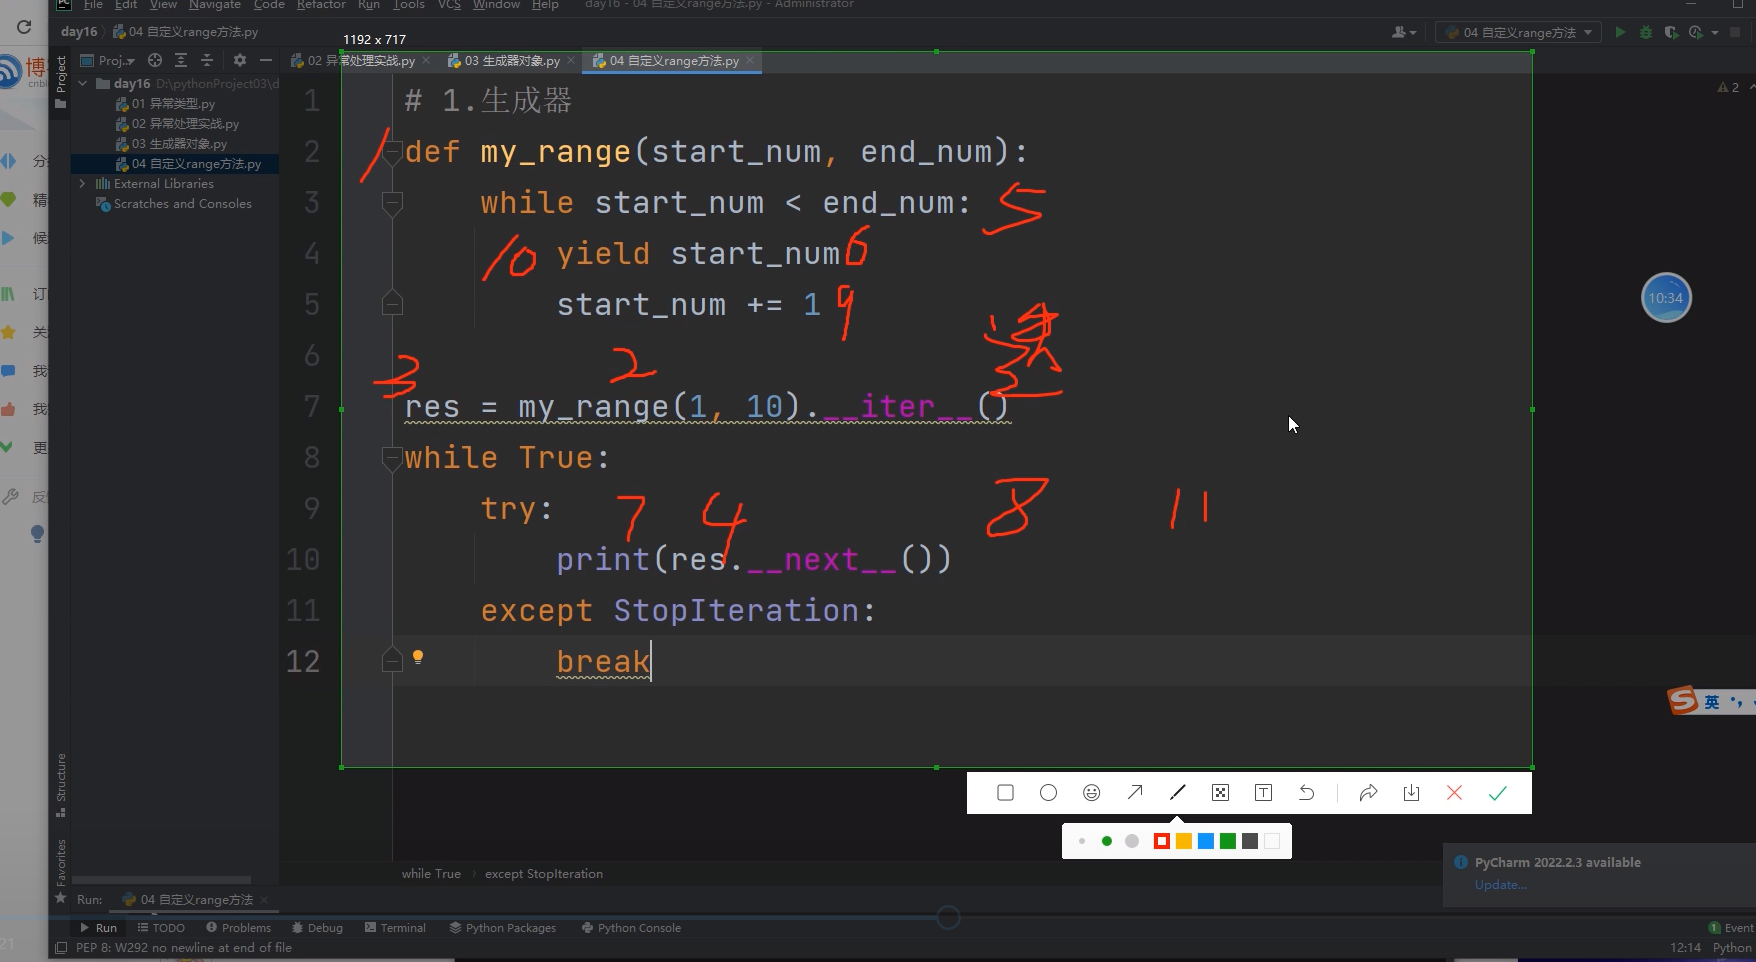Open the emoji sticker tool

(1092, 793)
